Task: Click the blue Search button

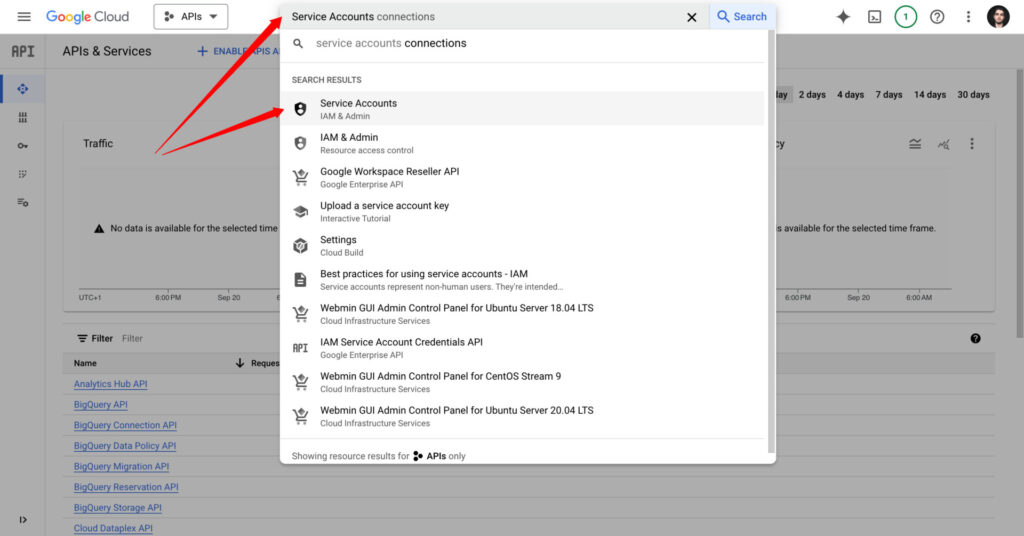Action: pos(742,17)
